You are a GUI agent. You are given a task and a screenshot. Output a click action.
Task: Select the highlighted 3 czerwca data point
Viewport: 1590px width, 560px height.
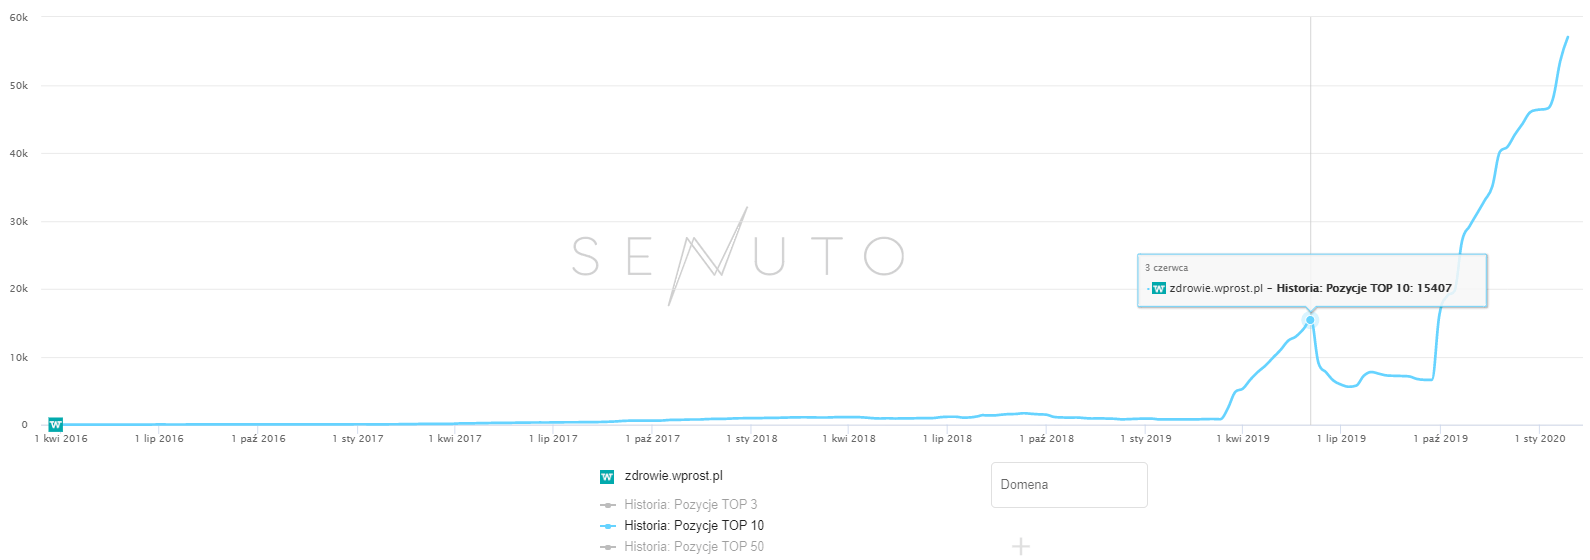coord(1310,320)
